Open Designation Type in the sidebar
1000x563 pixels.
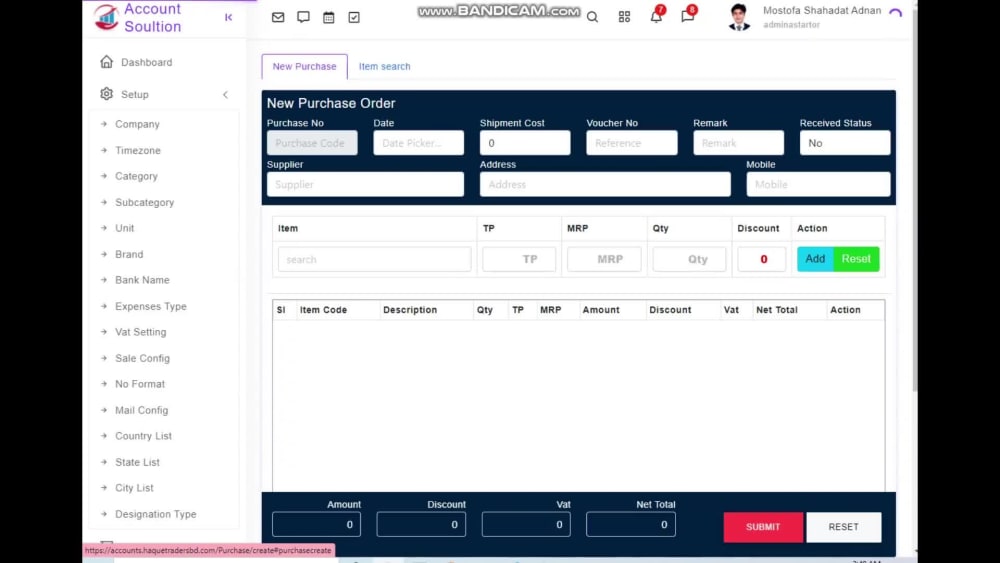coord(156,514)
